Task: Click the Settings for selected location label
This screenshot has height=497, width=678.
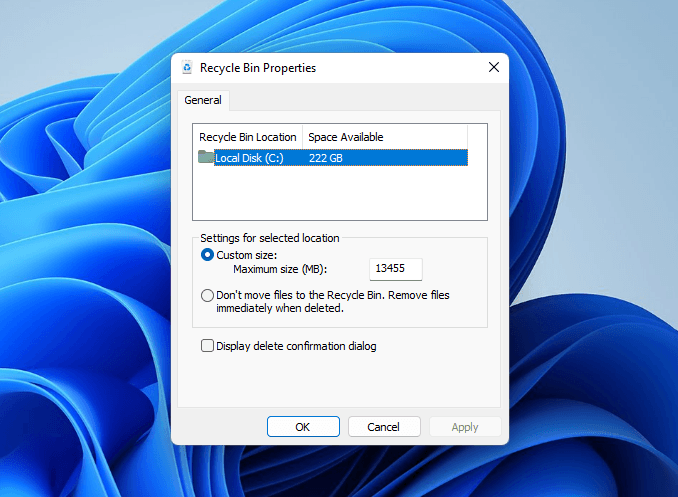Action: pos(269,238)
